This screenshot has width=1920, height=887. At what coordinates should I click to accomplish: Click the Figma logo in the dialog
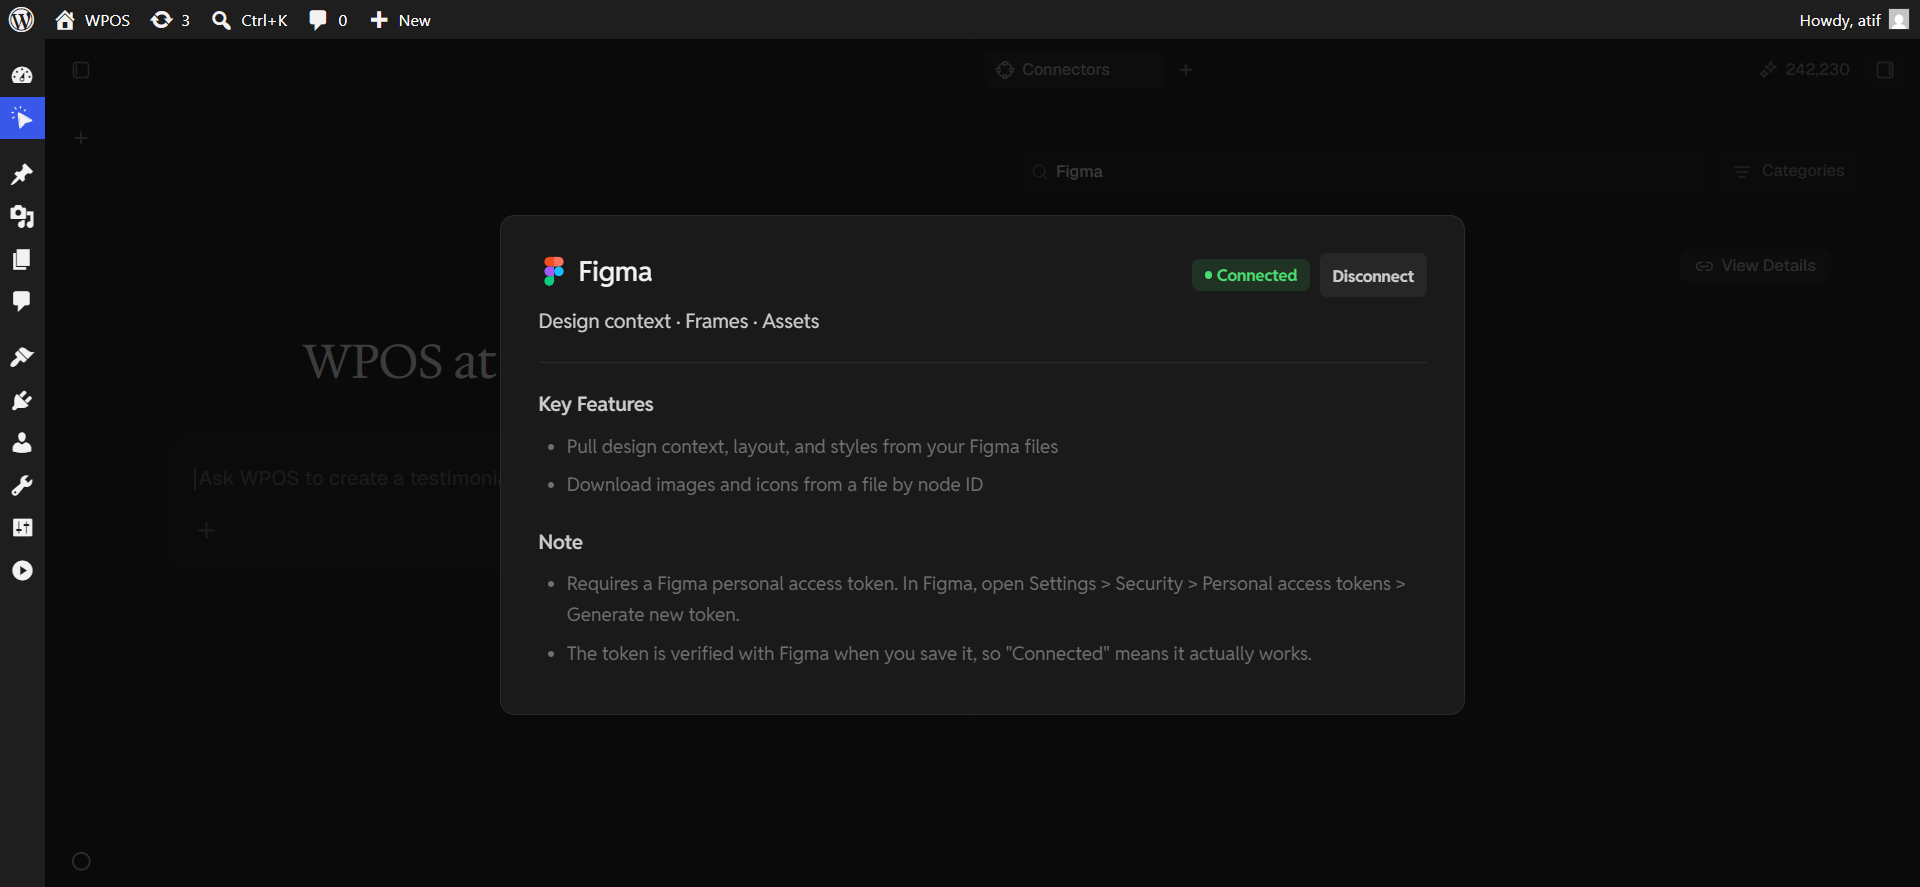coord(553,272)
